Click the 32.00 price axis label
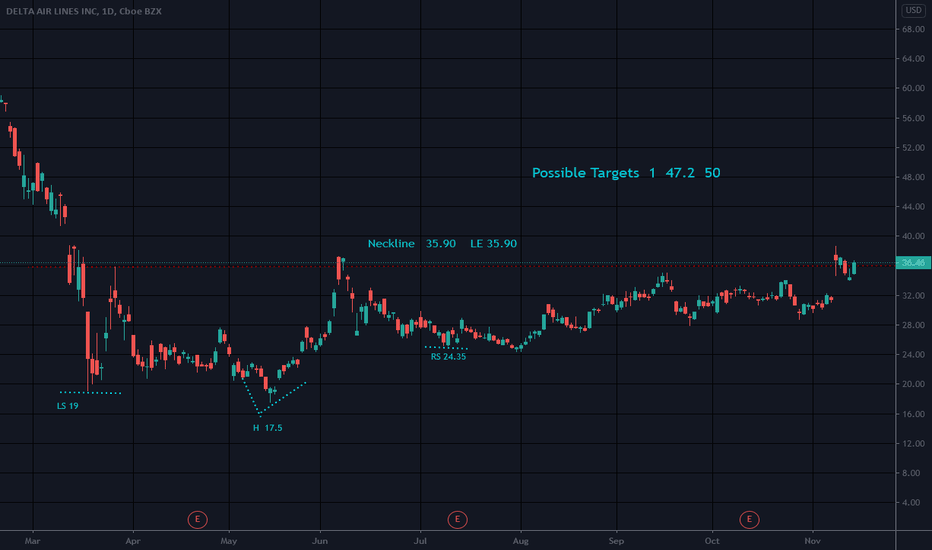The width and height of the screenshot is (932, 550). pos(913,296)
